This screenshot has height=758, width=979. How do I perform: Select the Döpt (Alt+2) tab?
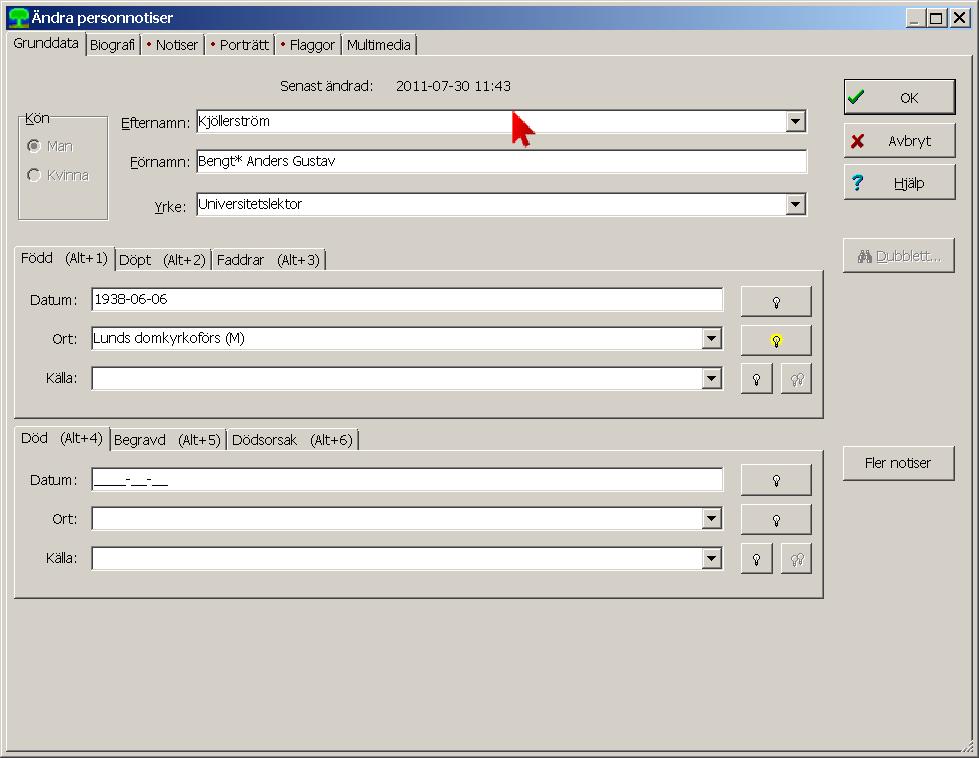click(162, 260)
